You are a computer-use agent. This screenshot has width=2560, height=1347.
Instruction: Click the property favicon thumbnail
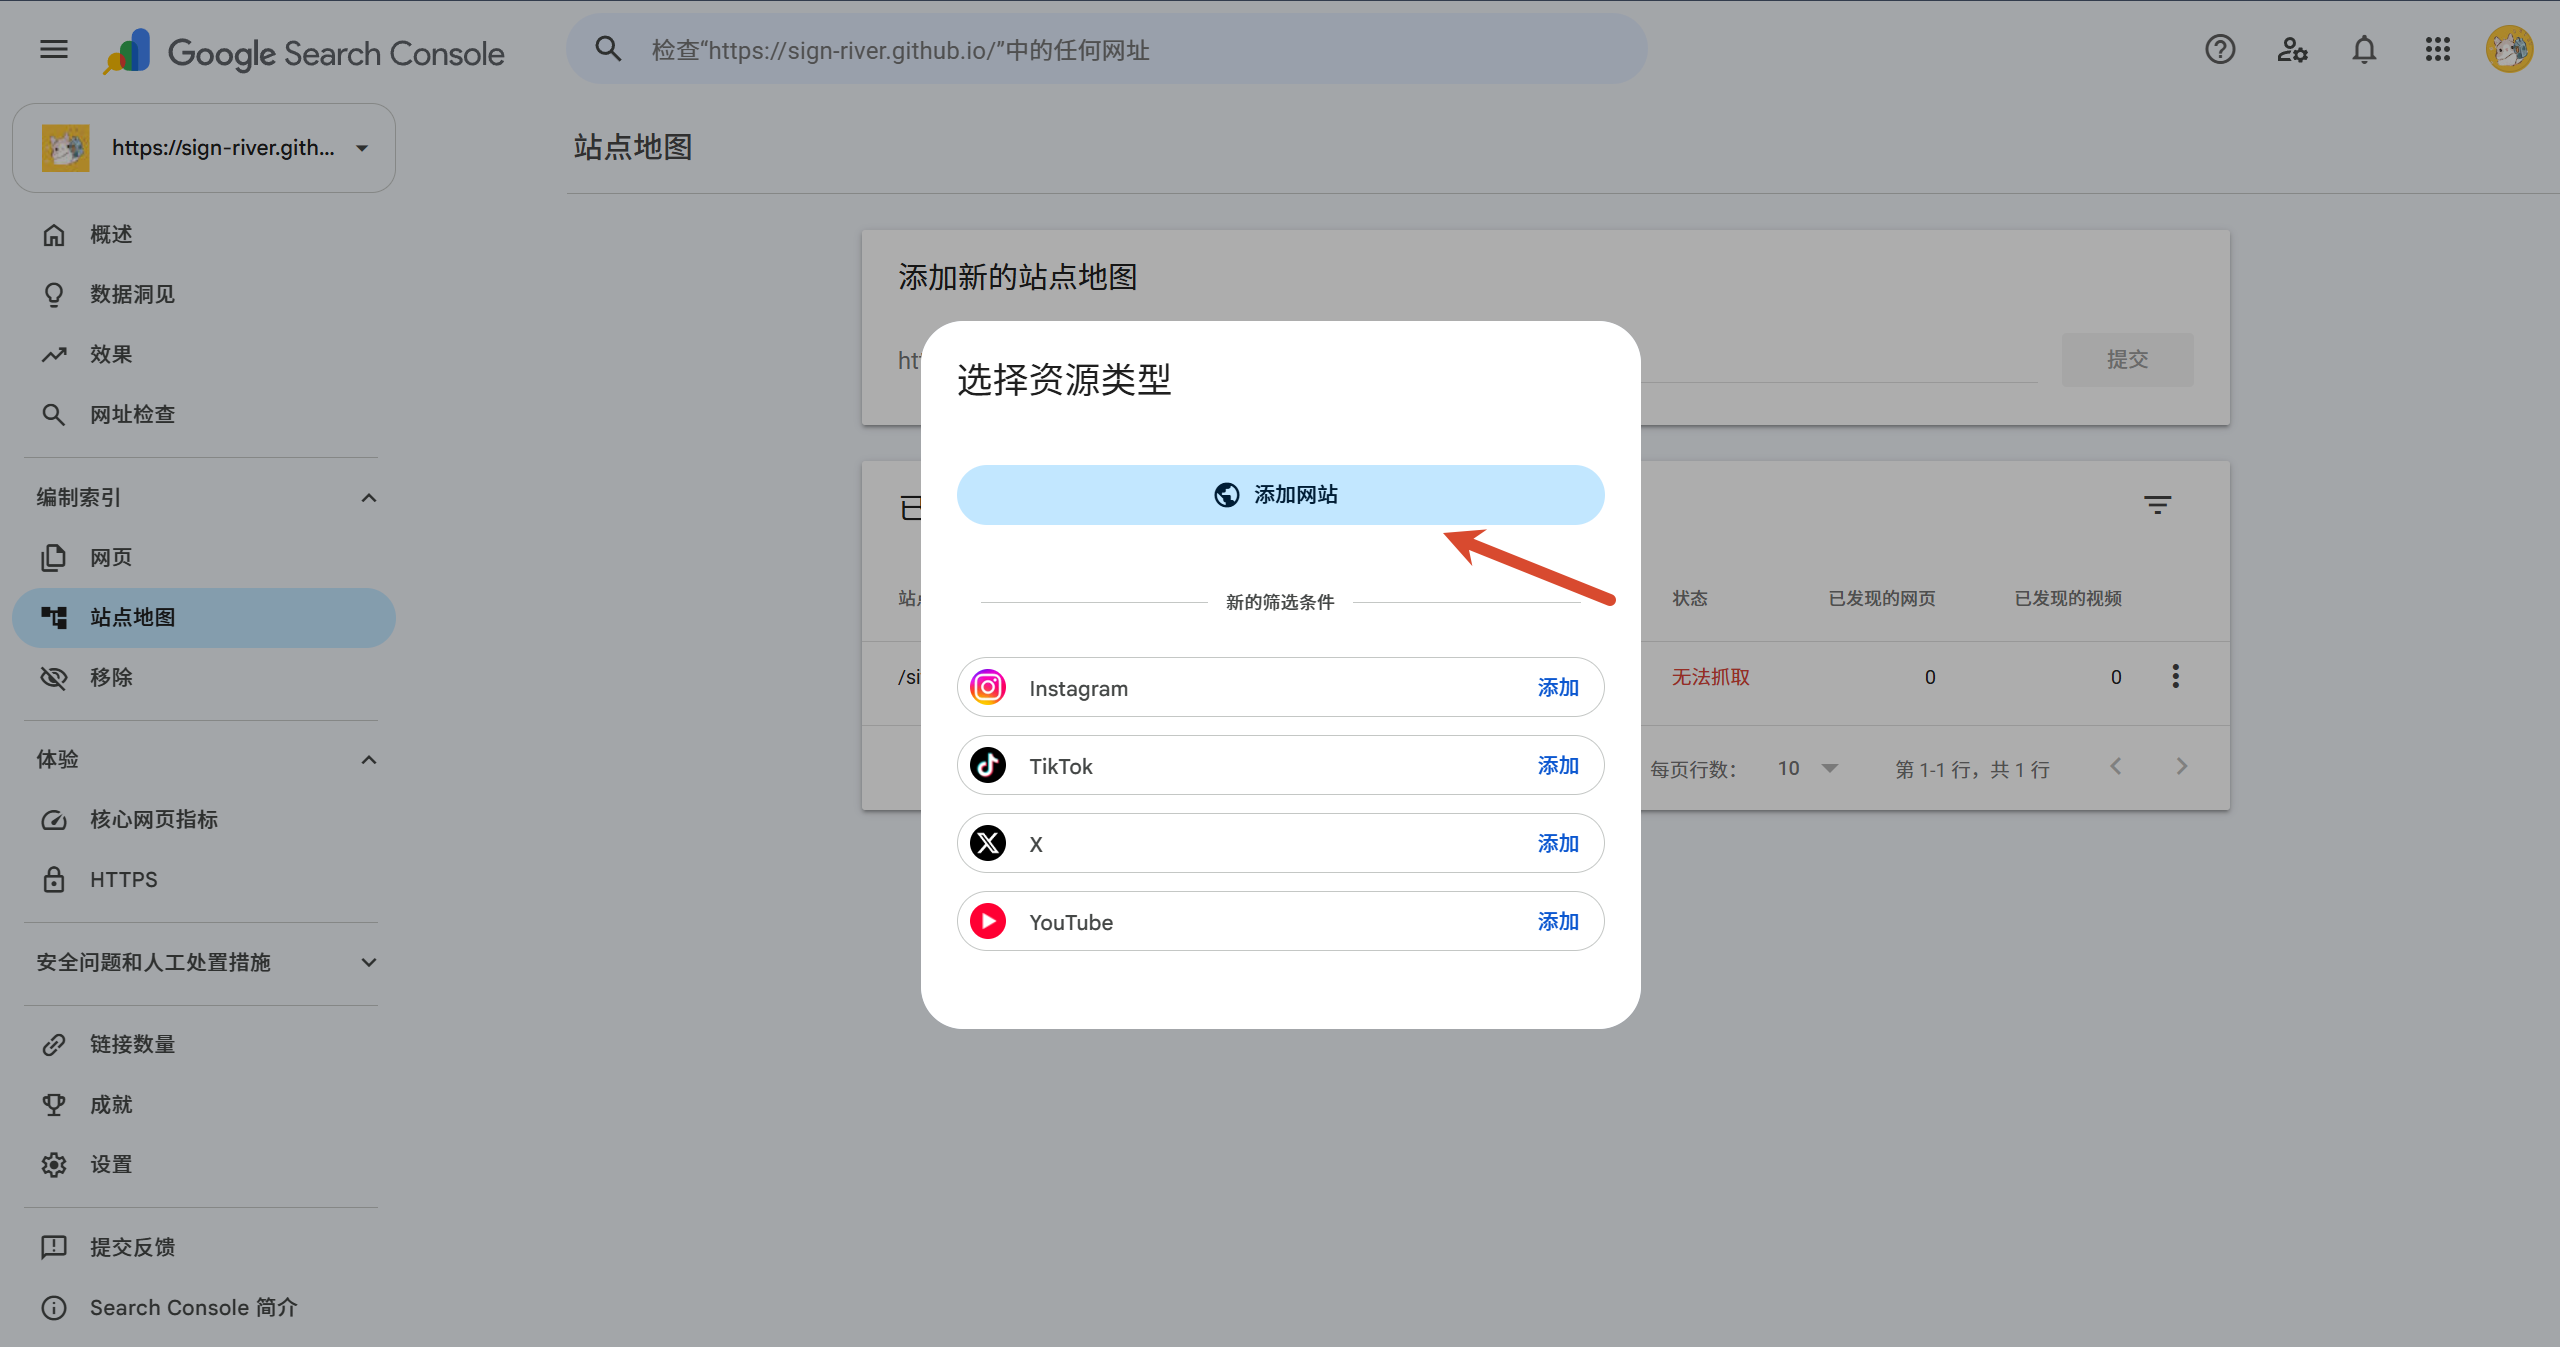coord(65,148)
